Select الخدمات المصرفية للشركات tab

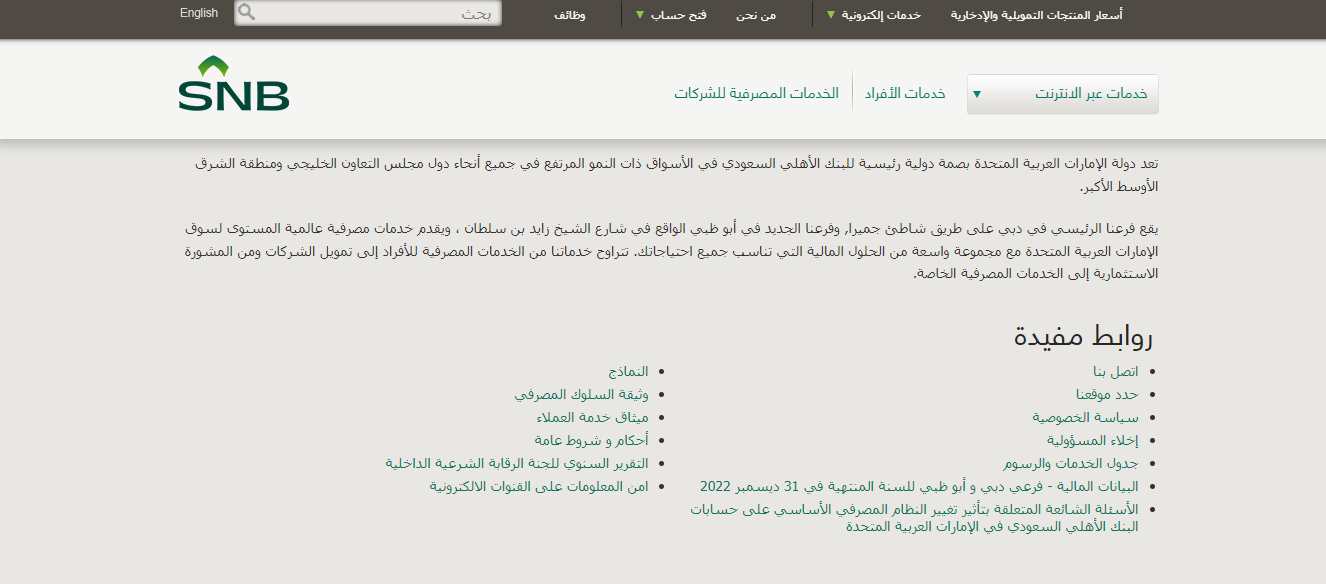(x=756, y=93)
